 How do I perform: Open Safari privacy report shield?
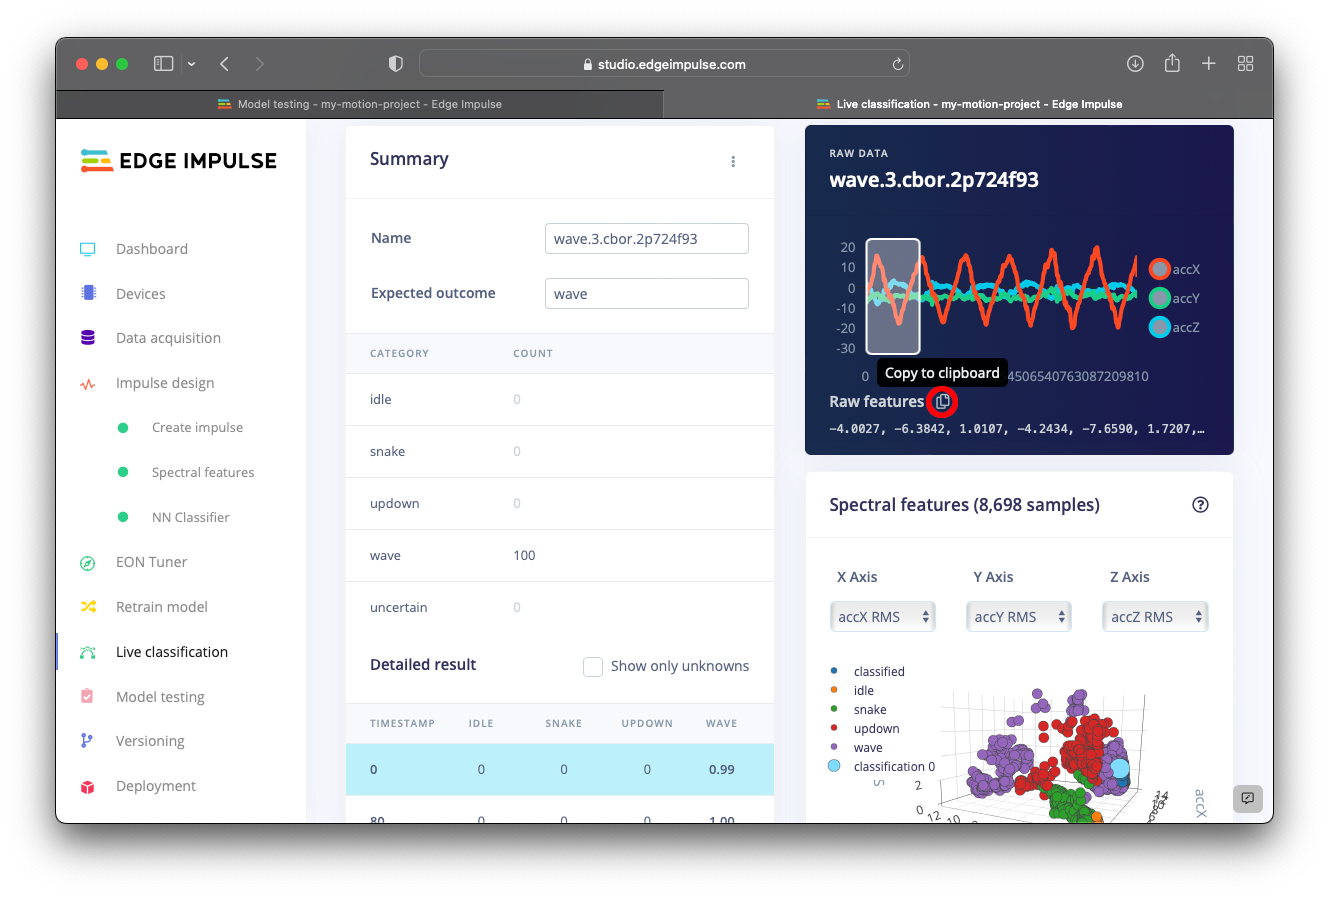point(396,64)
